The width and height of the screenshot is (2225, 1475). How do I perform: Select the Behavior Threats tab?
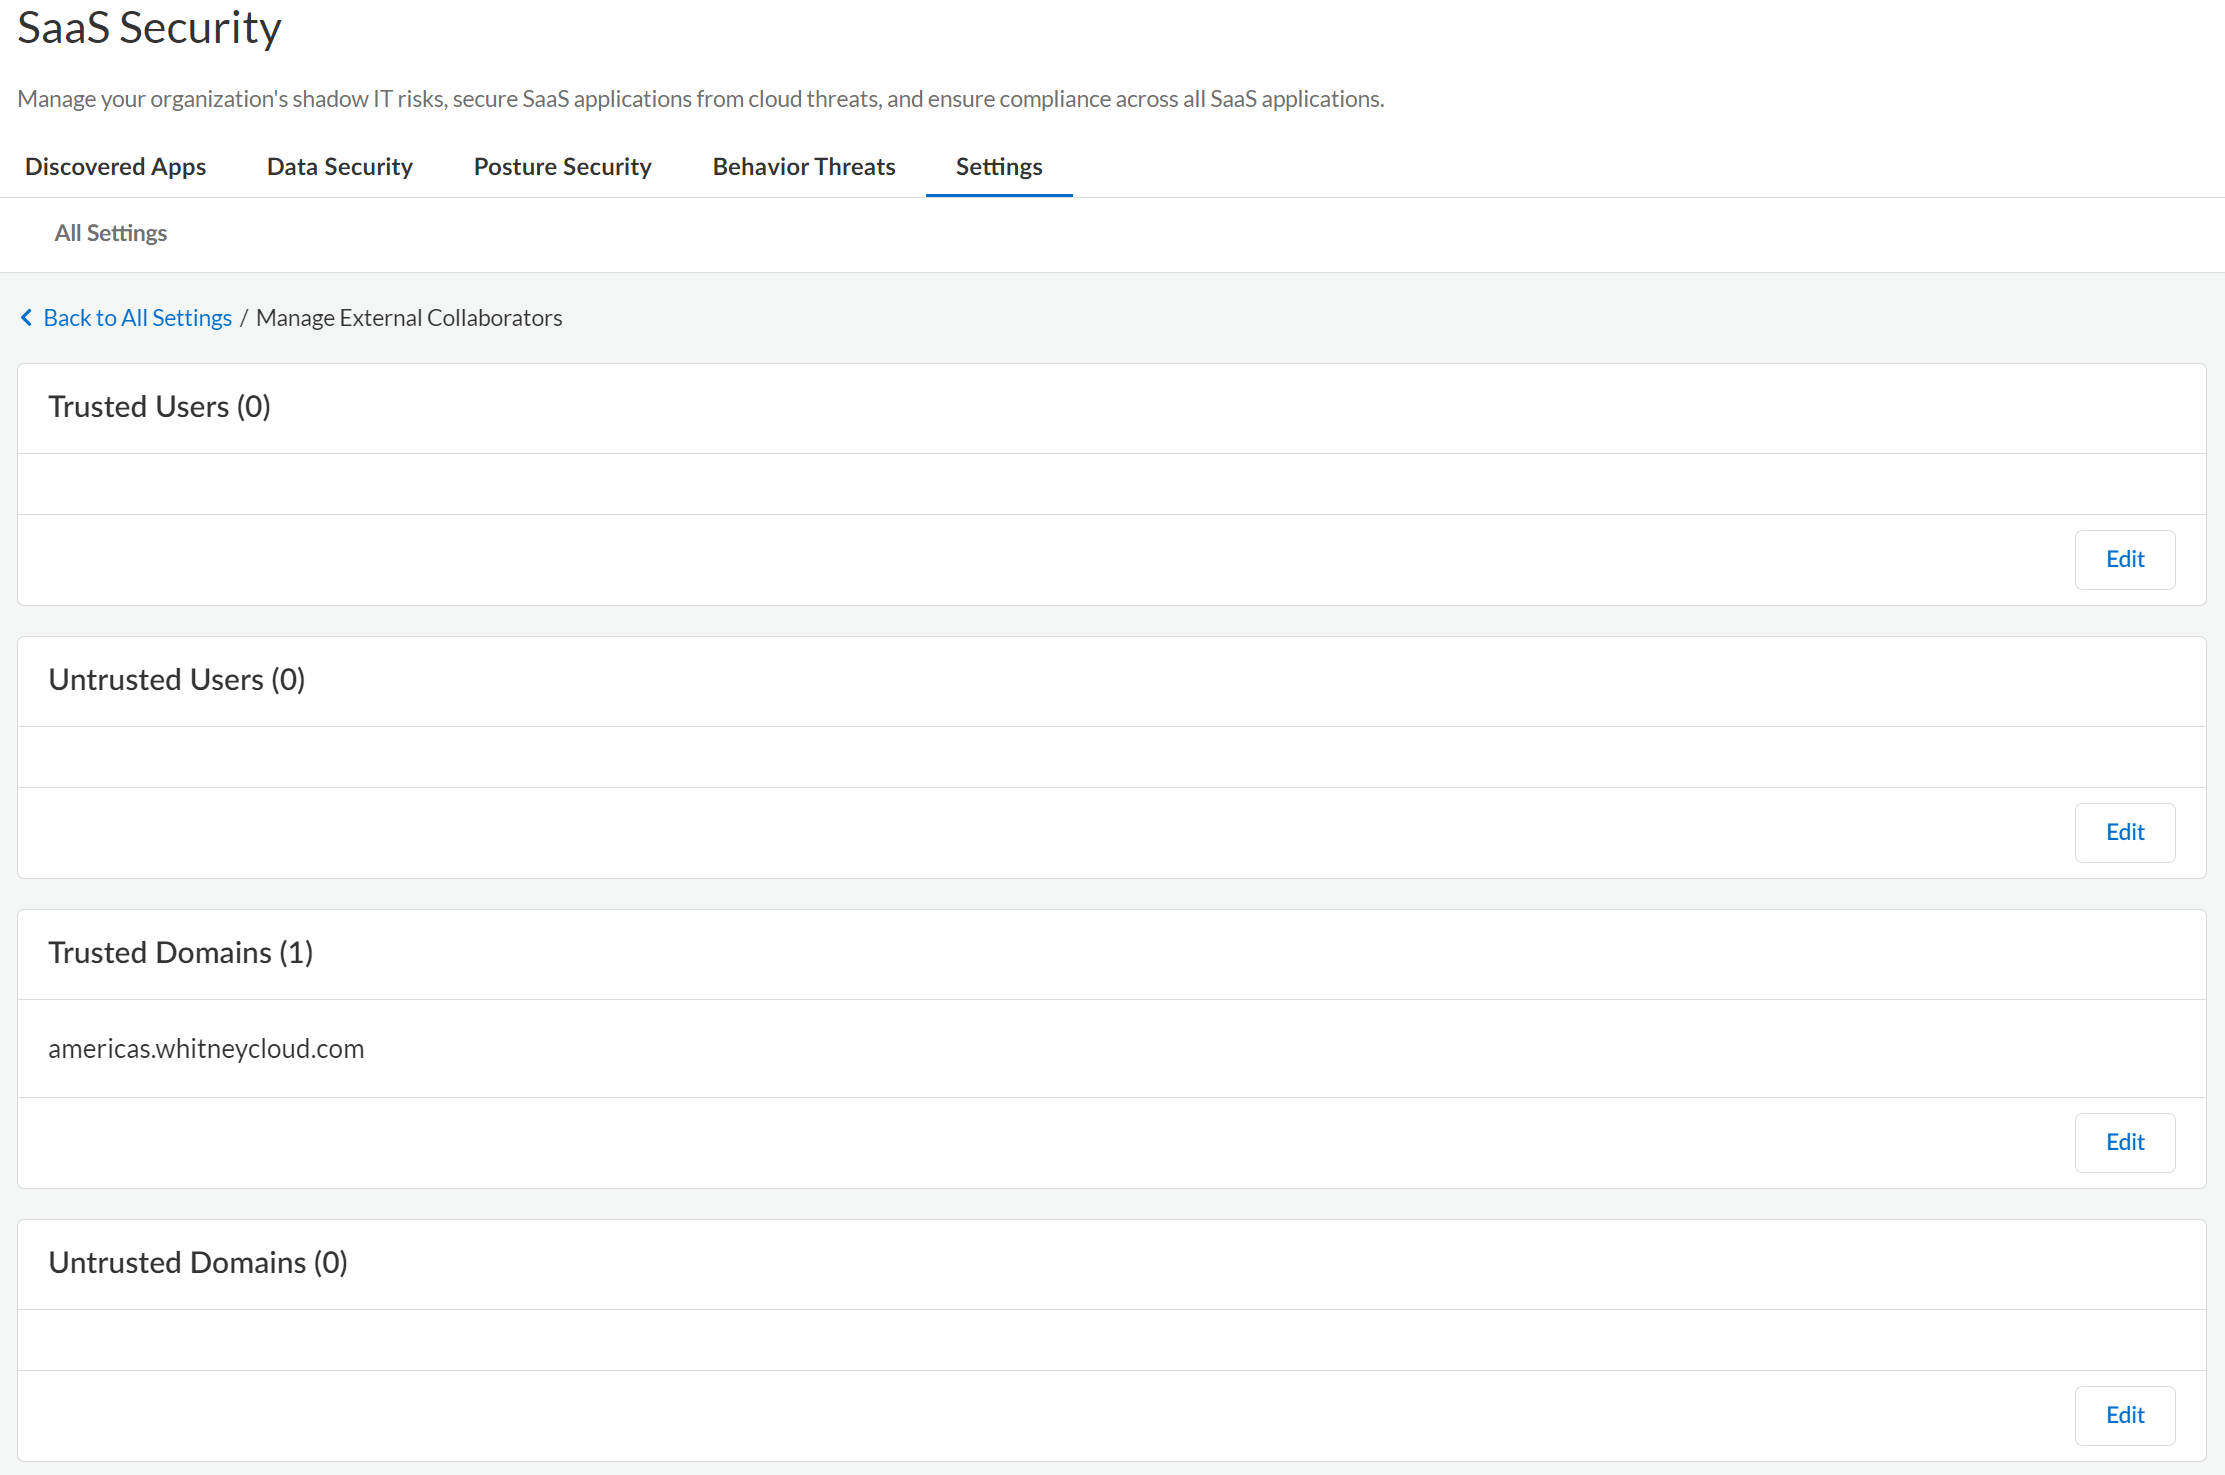(803, 167)
